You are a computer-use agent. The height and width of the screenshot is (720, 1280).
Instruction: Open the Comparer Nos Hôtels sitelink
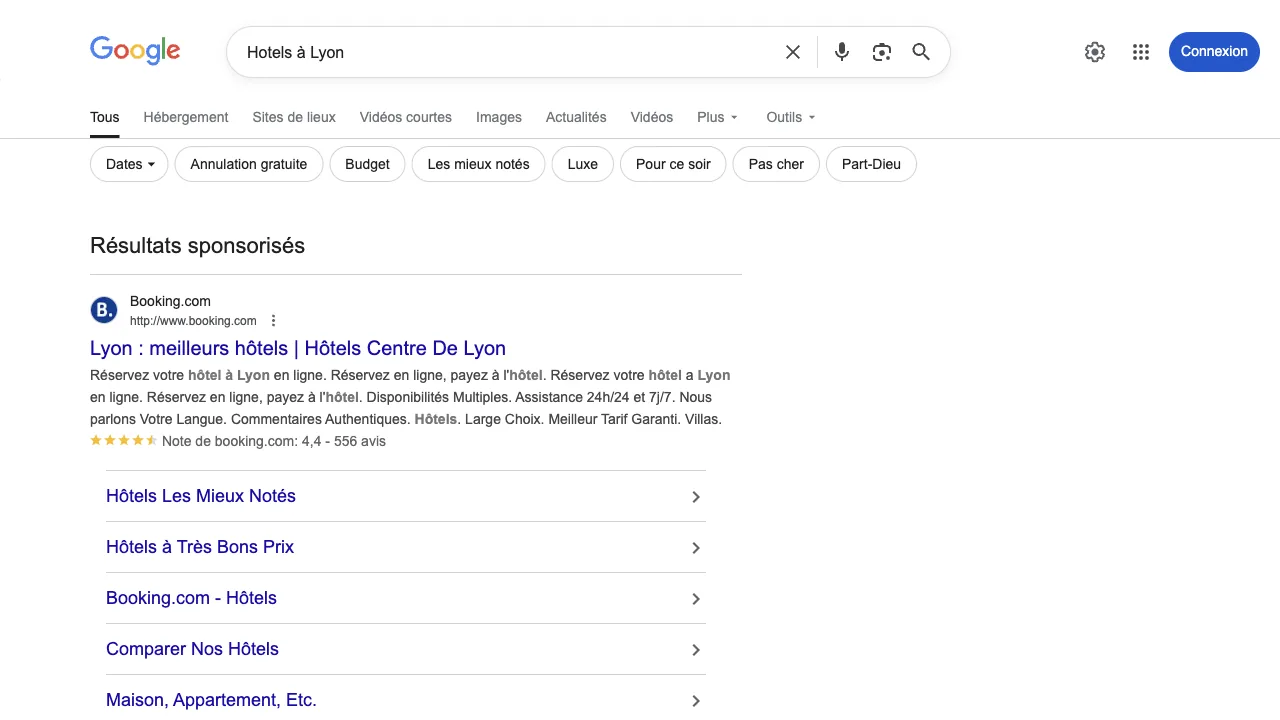tap(192, 649)
